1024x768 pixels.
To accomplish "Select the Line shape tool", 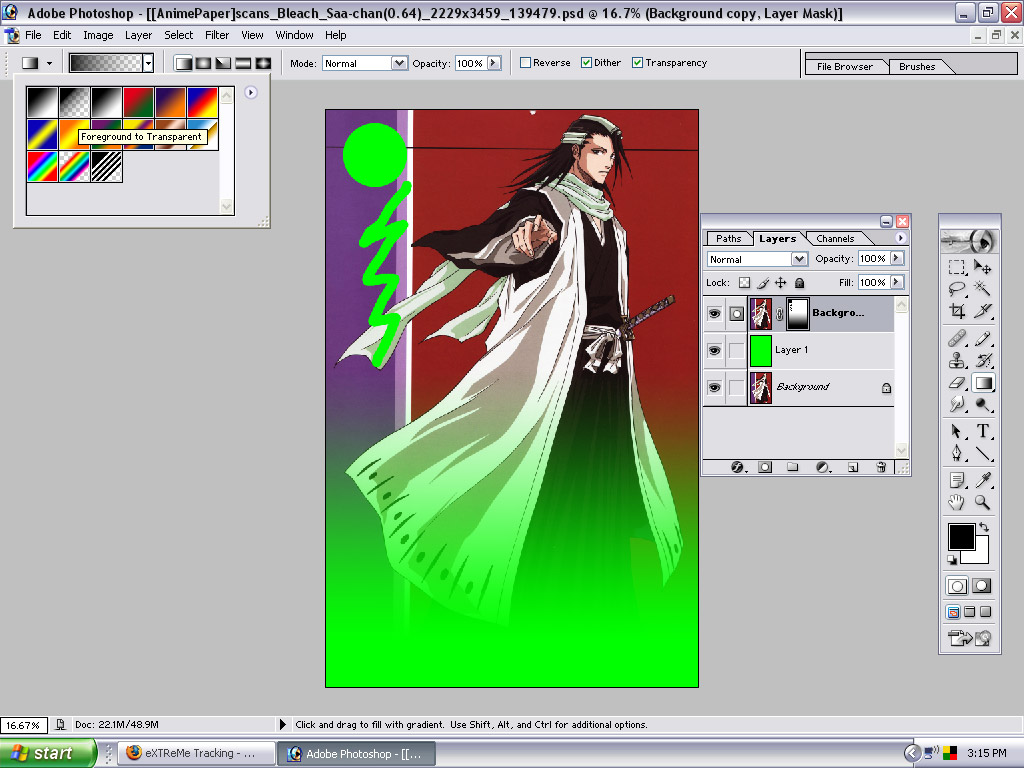I will 982,453.
